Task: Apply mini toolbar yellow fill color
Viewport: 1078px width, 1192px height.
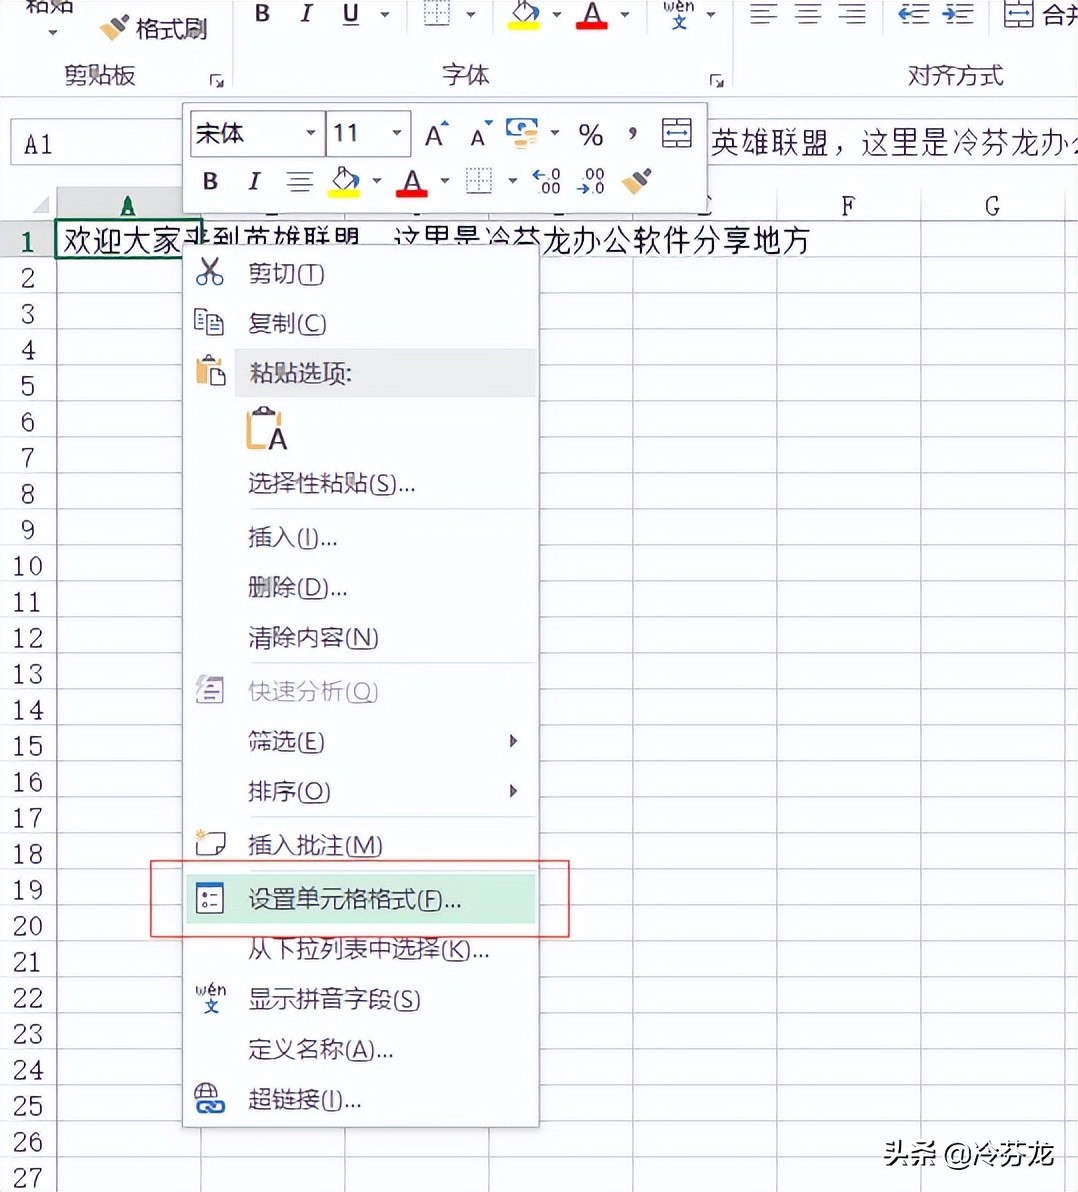Action: click(344, 182)
